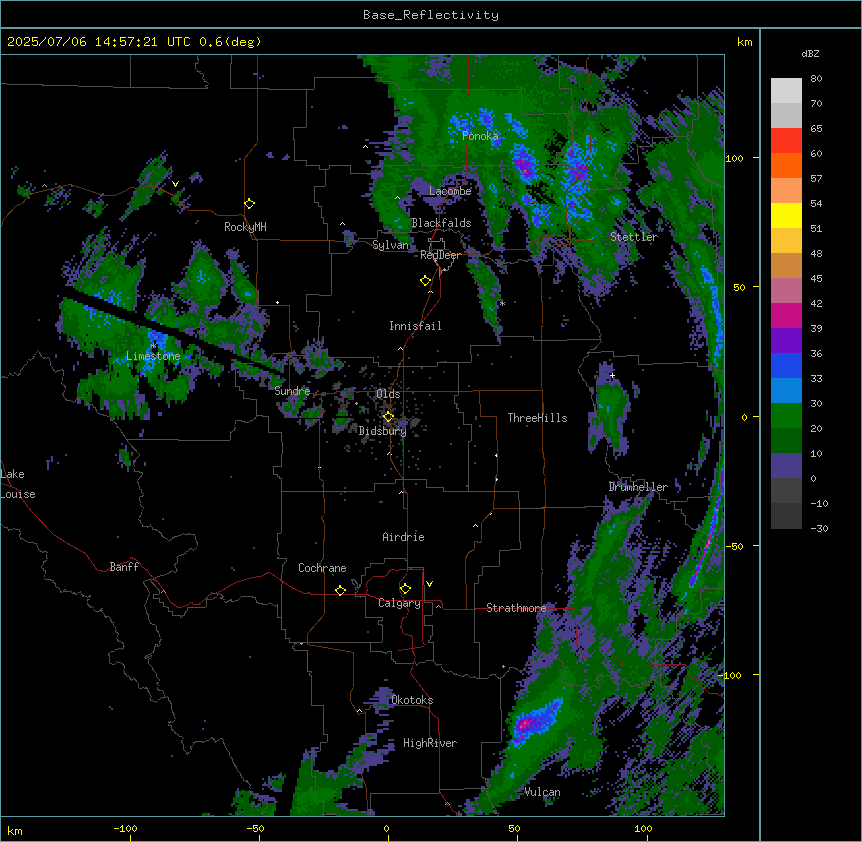Click the Limestone label
Screen dimensions: 862x842
coord(153,356)
